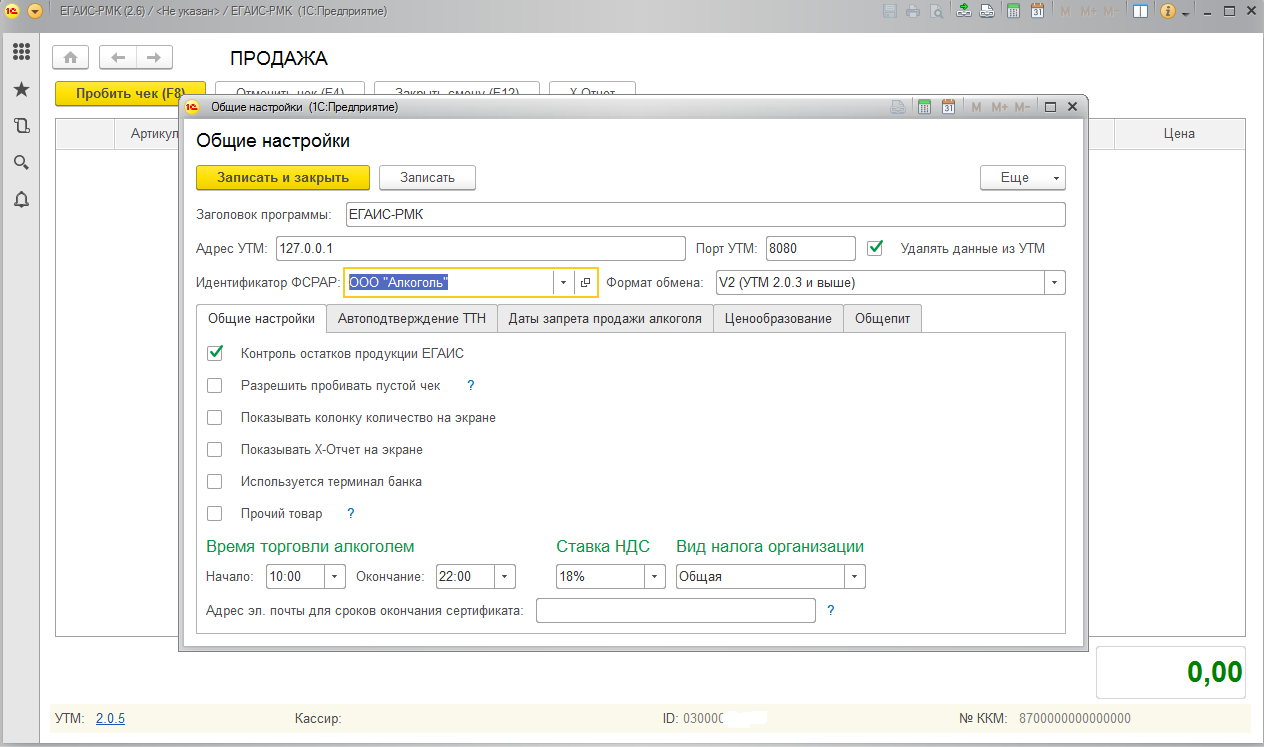
Task: Switch to the 'Ценообразование' tab
Action: 779,319
